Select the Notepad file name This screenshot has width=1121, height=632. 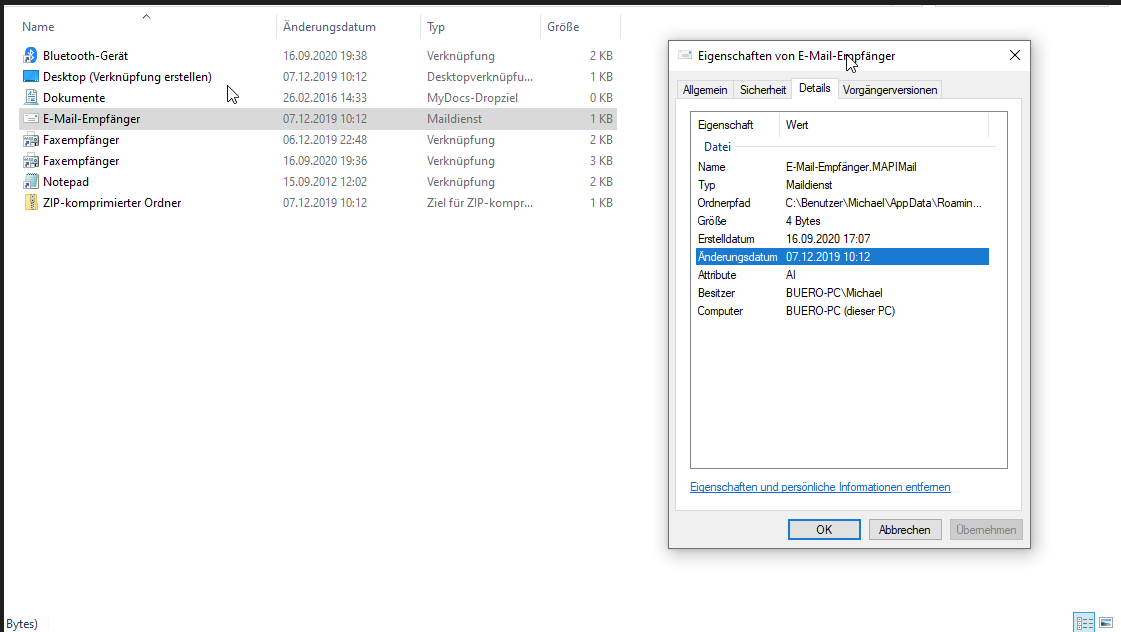coord(66,182)
